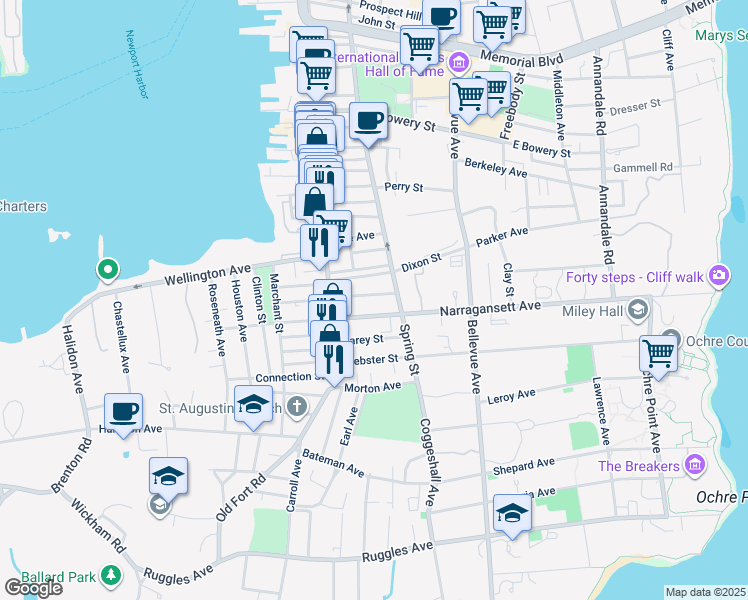
Task: Click the Morton Ave street label
Action: (x=373, y=387)
